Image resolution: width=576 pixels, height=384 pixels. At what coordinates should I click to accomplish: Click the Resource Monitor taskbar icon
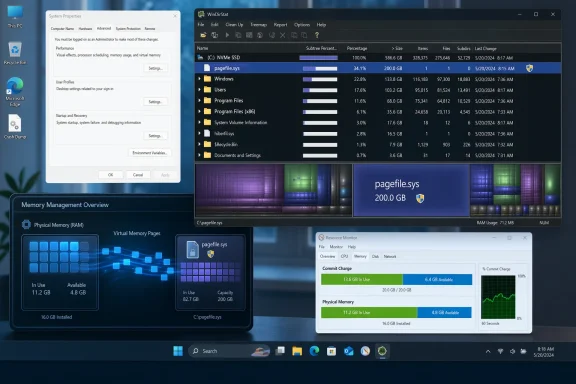[365, 351]
